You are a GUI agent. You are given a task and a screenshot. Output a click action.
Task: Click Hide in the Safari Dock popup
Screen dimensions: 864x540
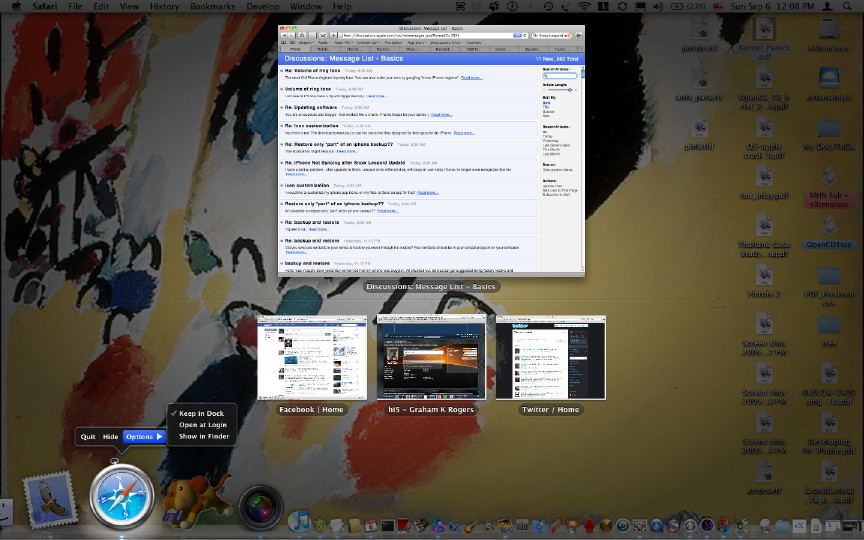point(110,436)
